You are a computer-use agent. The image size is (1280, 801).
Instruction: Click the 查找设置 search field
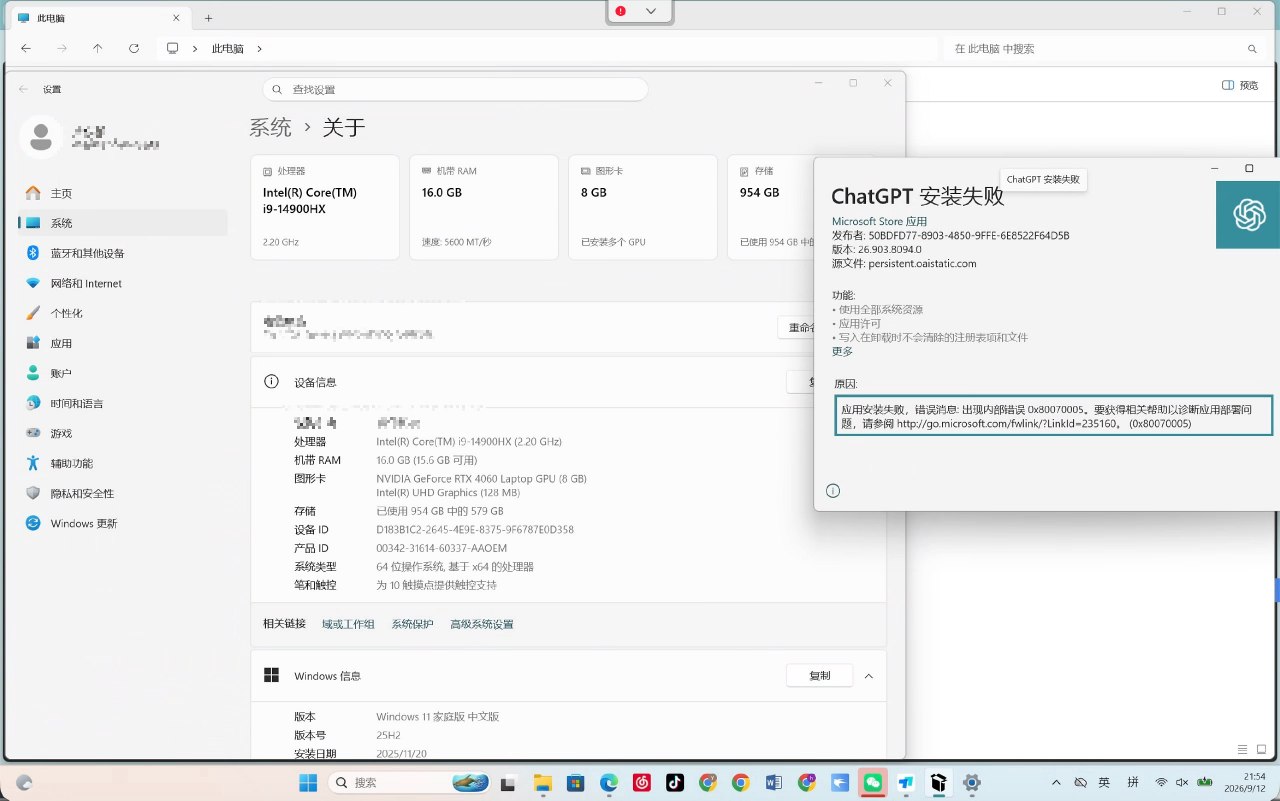456,89
